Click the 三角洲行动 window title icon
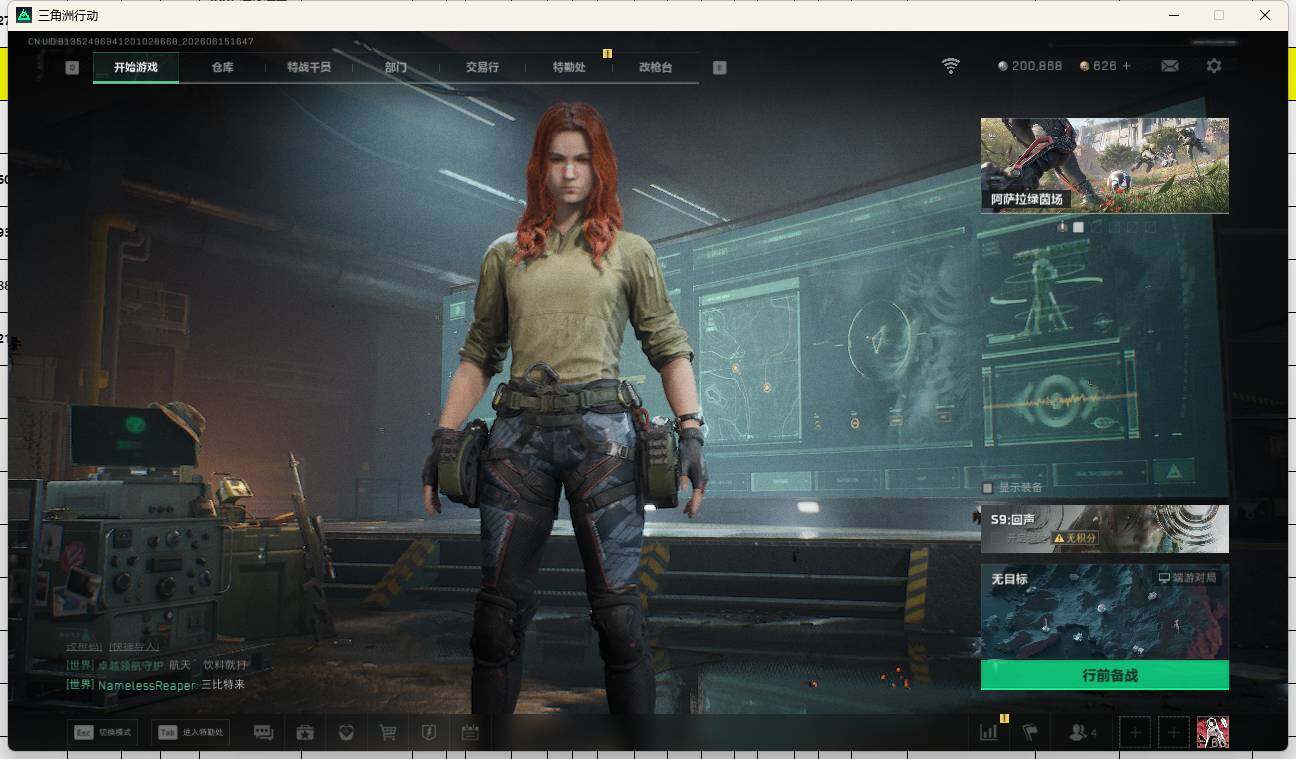This screenshot has height=759, width=1296. pyautogui.click(x=24, y=15)
